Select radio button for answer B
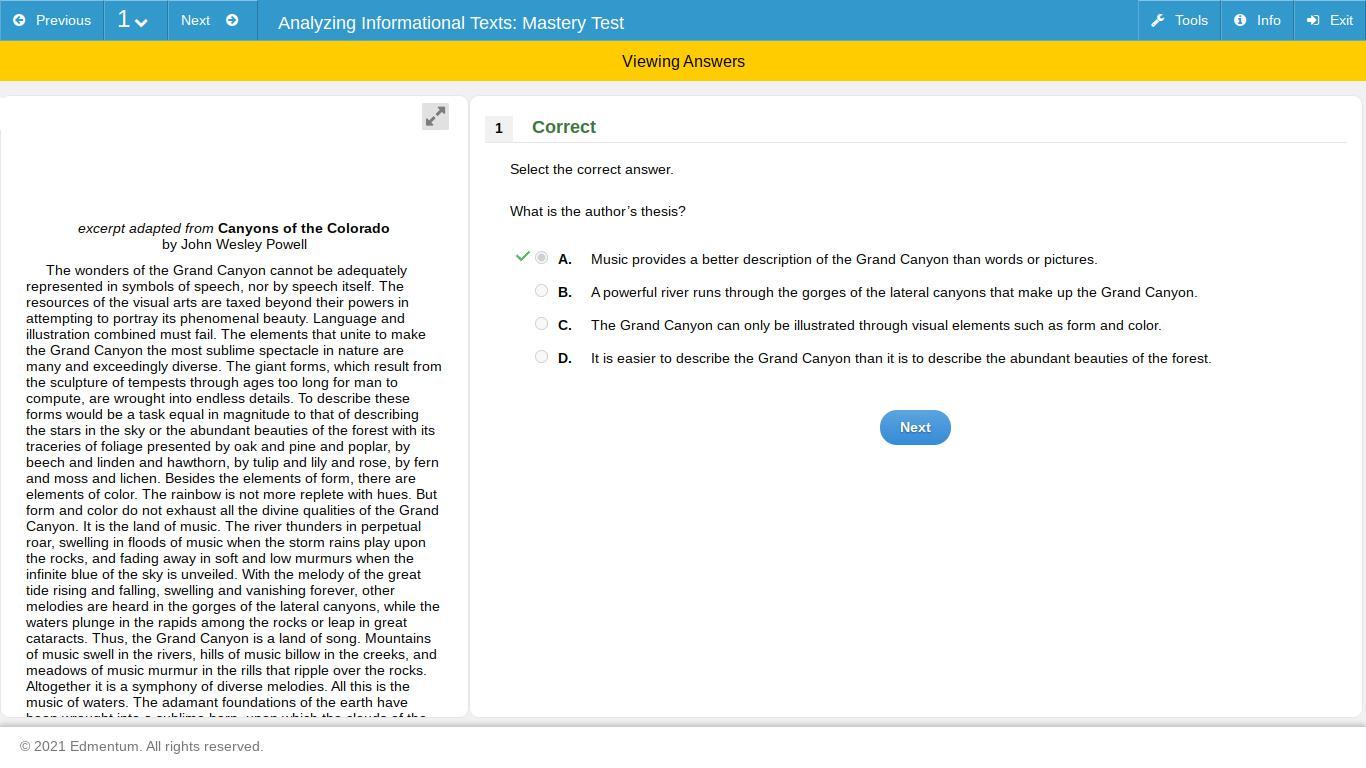The image size is (1366, 768). coord(541,291)
